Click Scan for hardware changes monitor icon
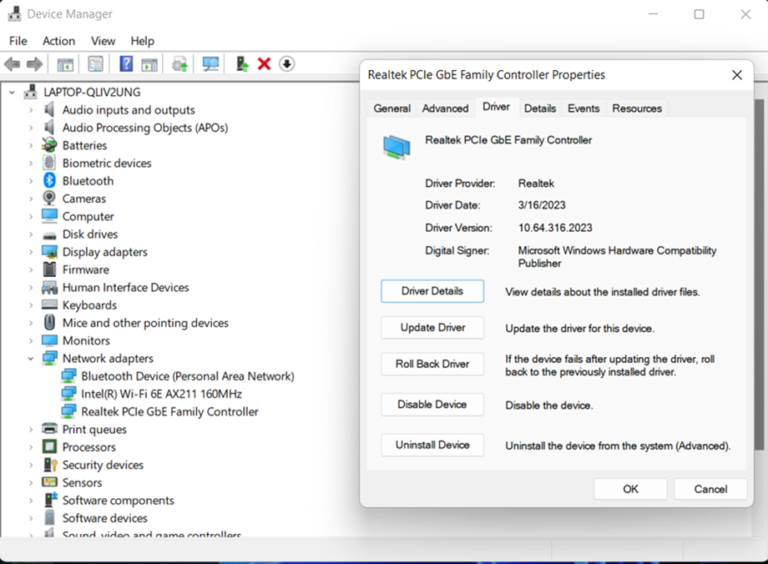Screen dimensions: 768x564 point(211,64)
